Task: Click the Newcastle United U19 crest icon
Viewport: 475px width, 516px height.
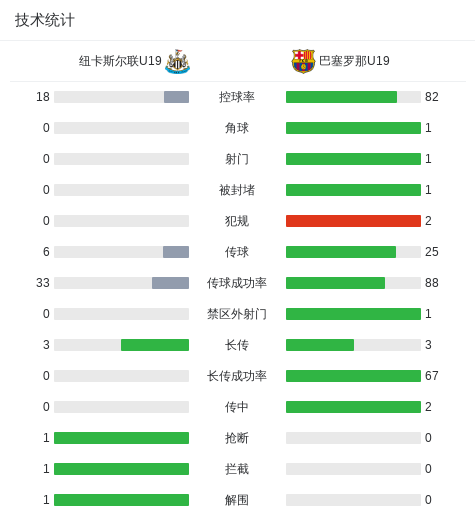Action: coord(177,61)
